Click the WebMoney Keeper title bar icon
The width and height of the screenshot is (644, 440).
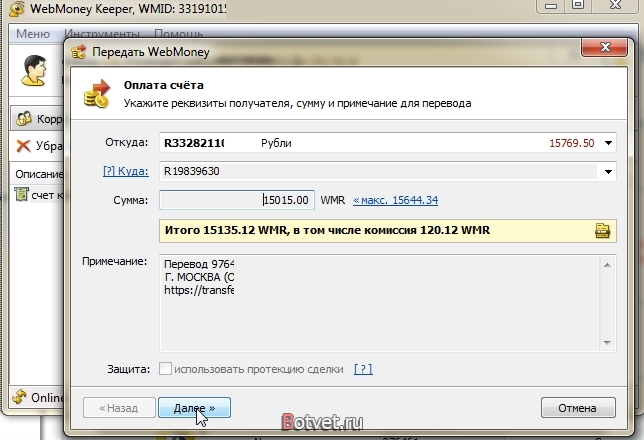click(x=16, y=9)
